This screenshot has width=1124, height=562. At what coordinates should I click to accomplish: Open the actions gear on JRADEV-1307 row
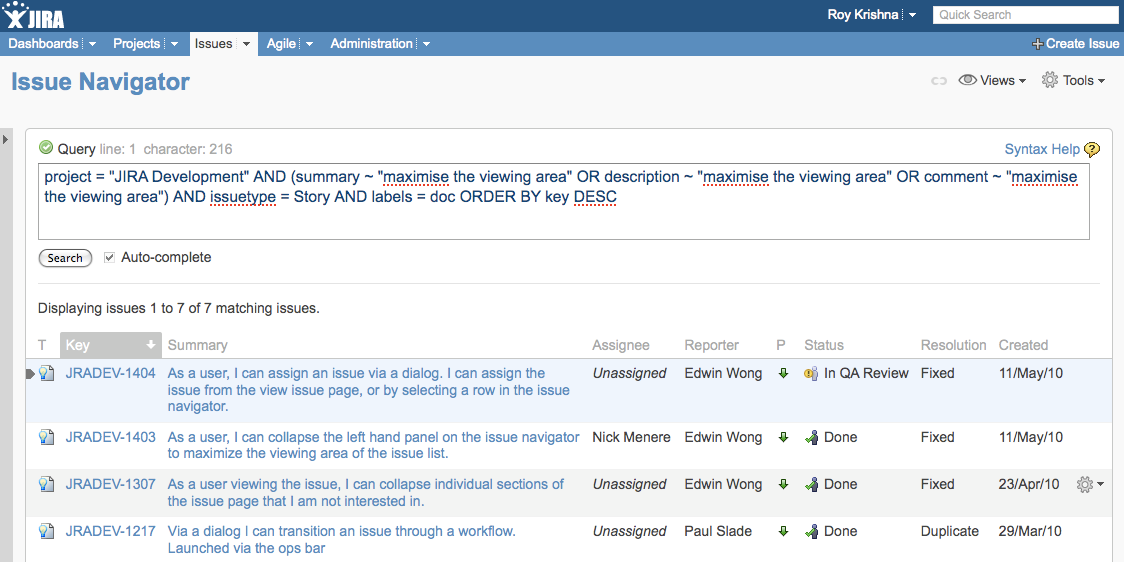click(x=1090, y=485)
